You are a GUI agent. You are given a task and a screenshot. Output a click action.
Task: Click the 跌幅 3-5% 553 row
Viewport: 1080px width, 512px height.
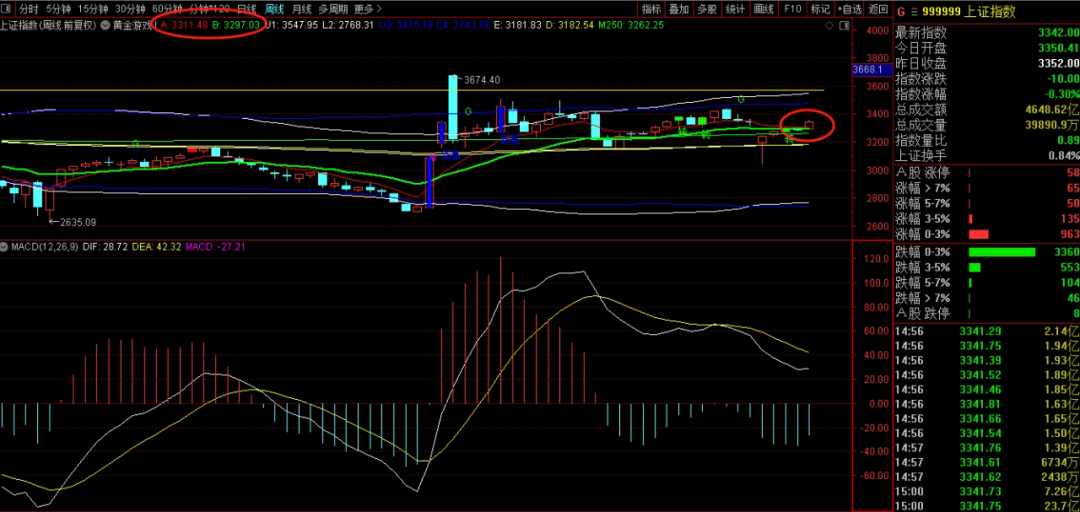coord(986,267)
